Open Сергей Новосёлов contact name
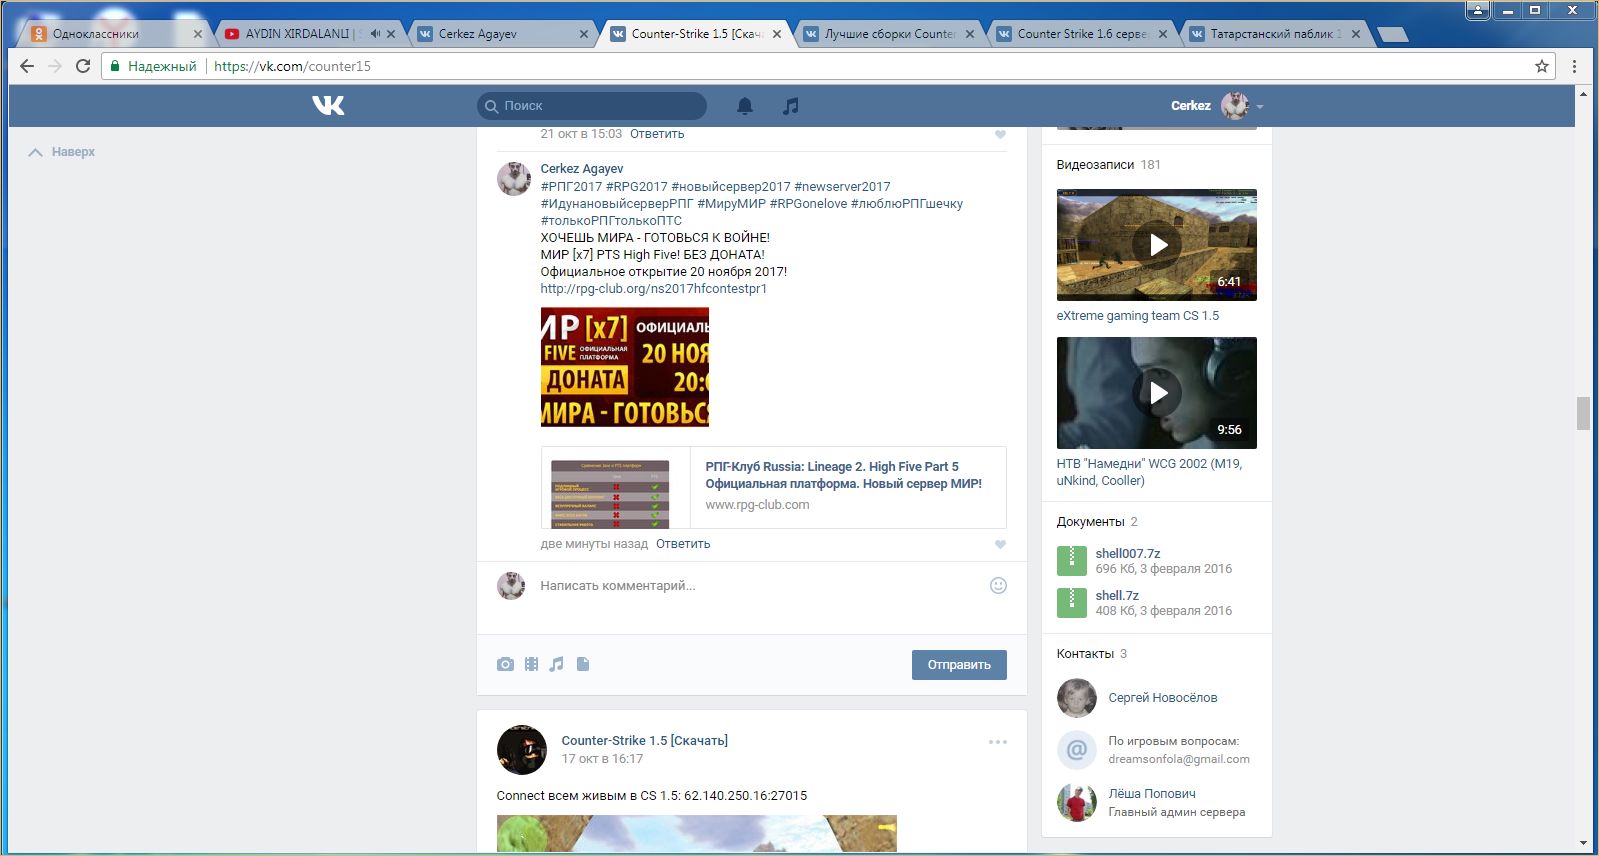Image resolution: width=1599 pixels, height=856 pixels. [1163, 698]
